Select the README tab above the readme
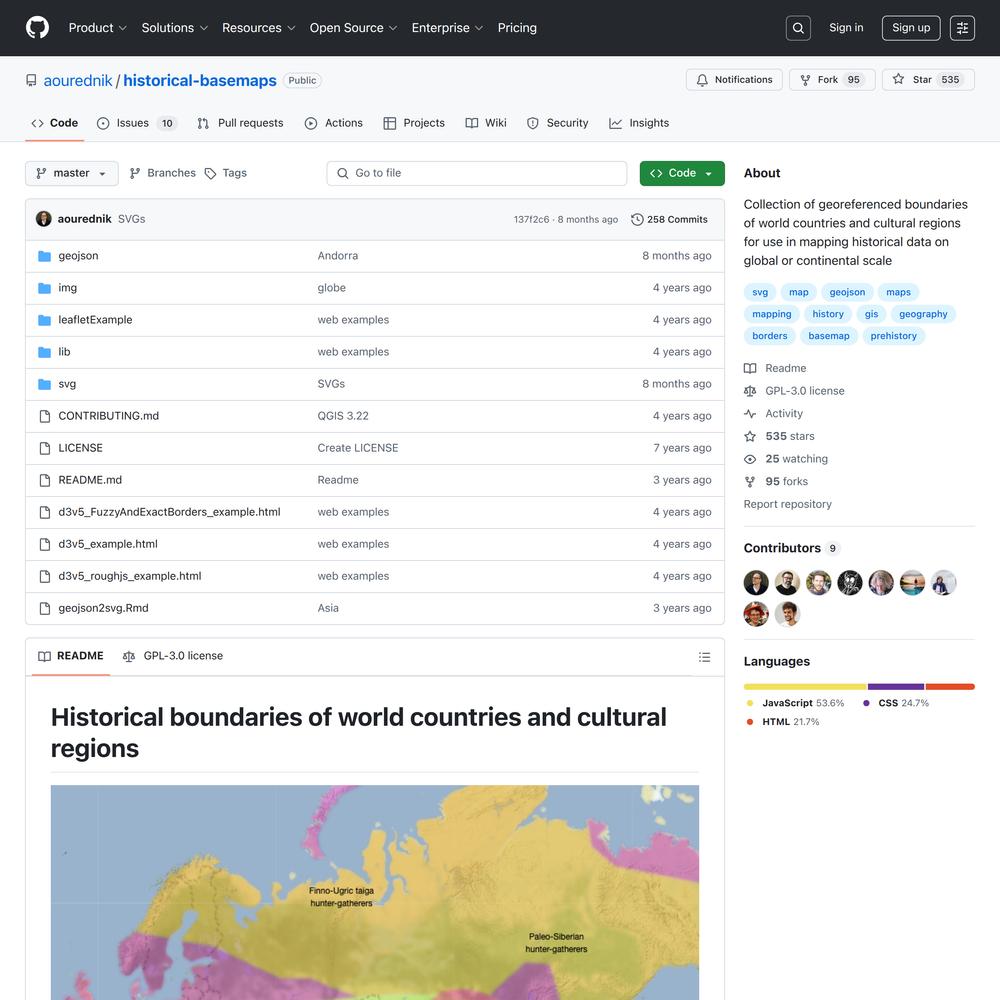The height and width of the screenshot is (1000, 1000). (71, 656)
